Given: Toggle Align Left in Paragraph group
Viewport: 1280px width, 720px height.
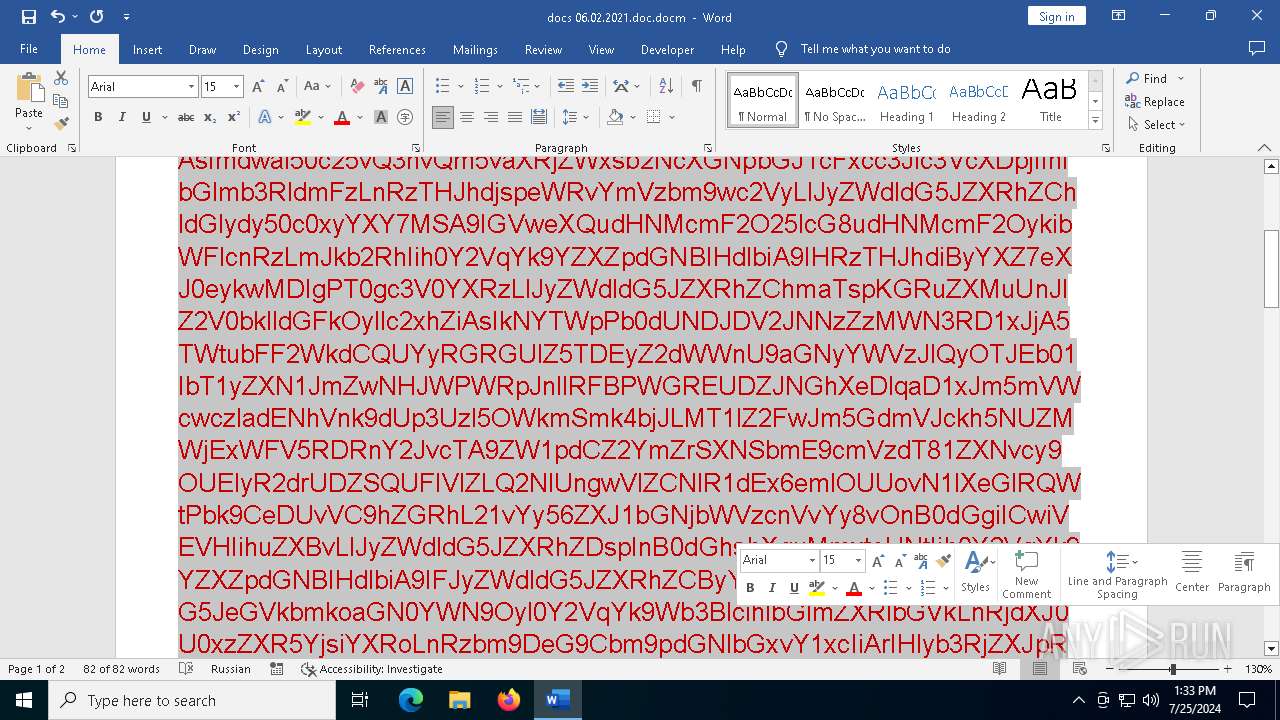Looking at the screenshot, I should [x=443, y=117].
